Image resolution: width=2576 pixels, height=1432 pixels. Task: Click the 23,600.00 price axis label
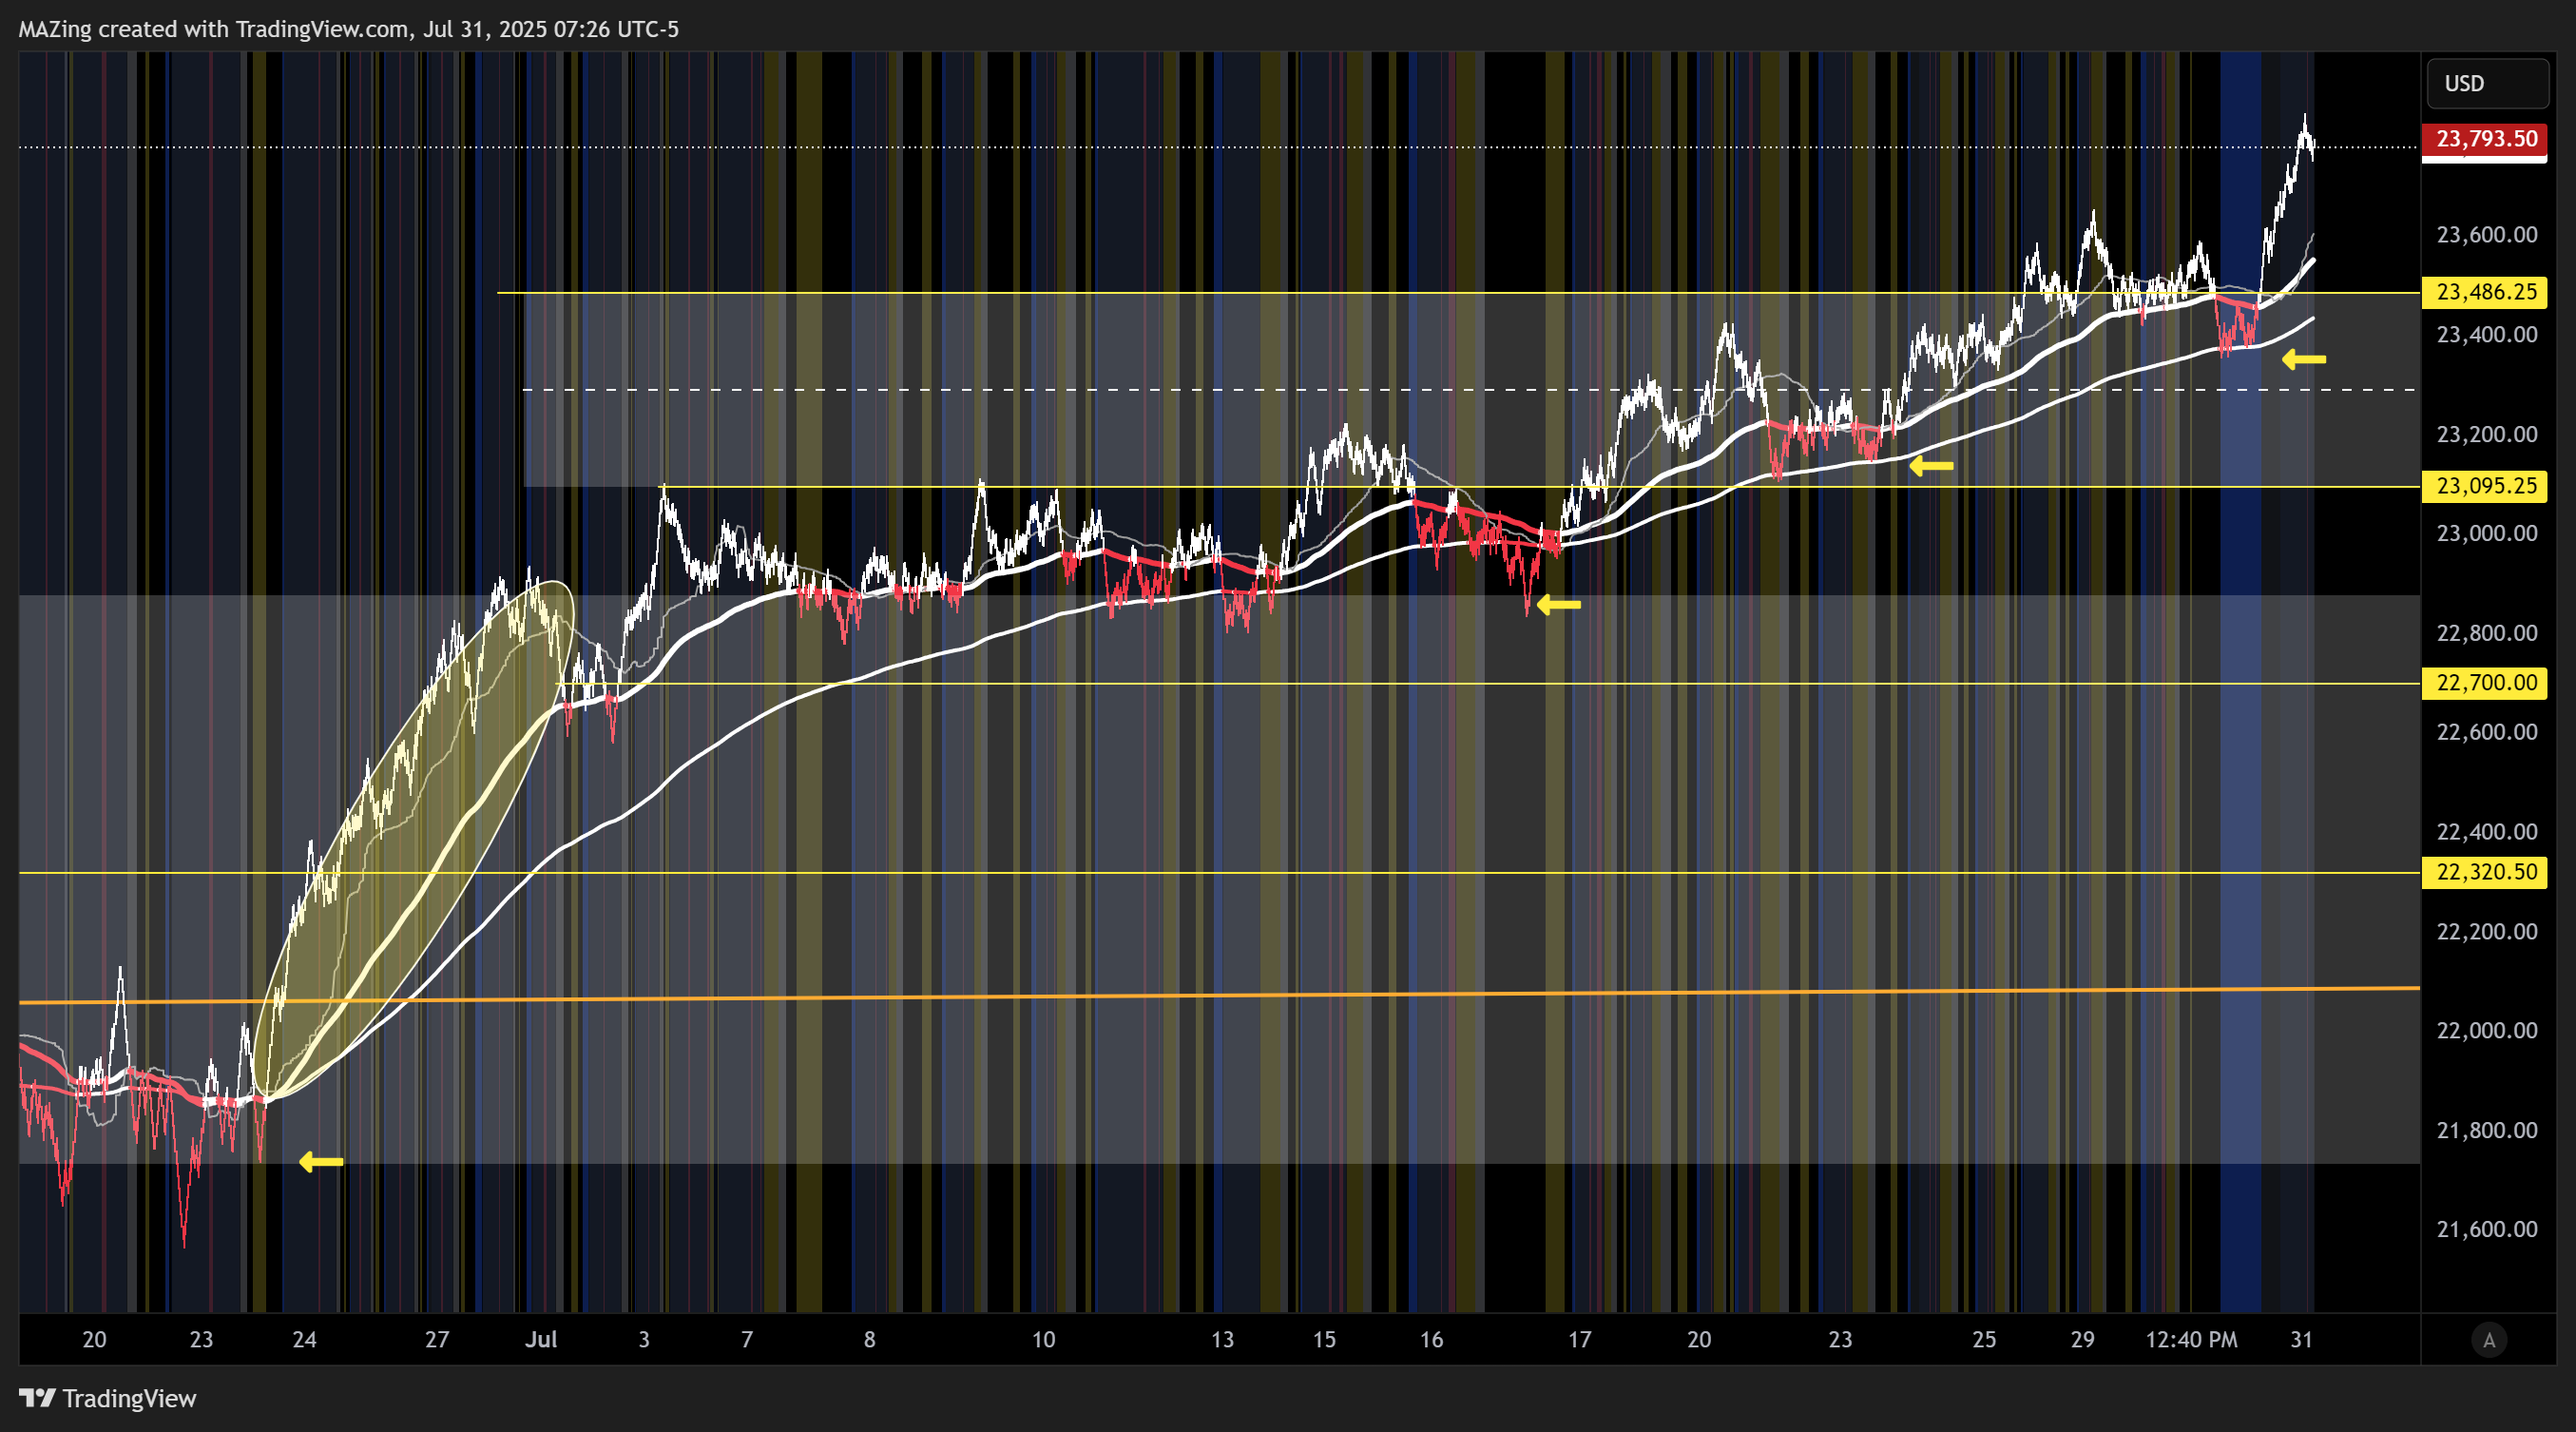tap(2486, 235)
